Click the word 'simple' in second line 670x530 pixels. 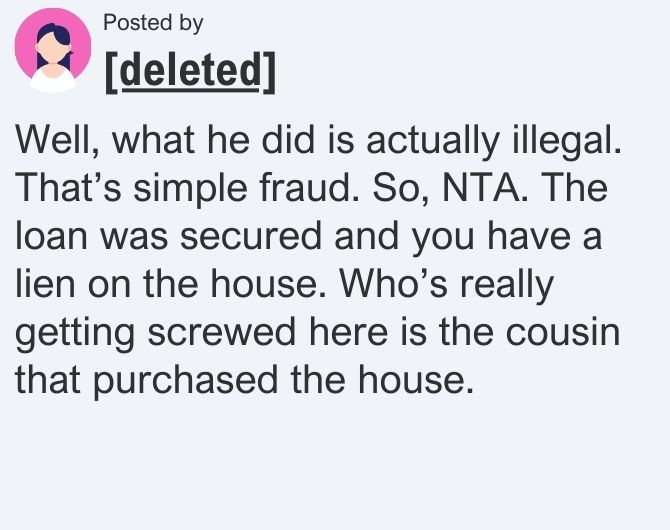pyautogui.click(x=190, y=188)
